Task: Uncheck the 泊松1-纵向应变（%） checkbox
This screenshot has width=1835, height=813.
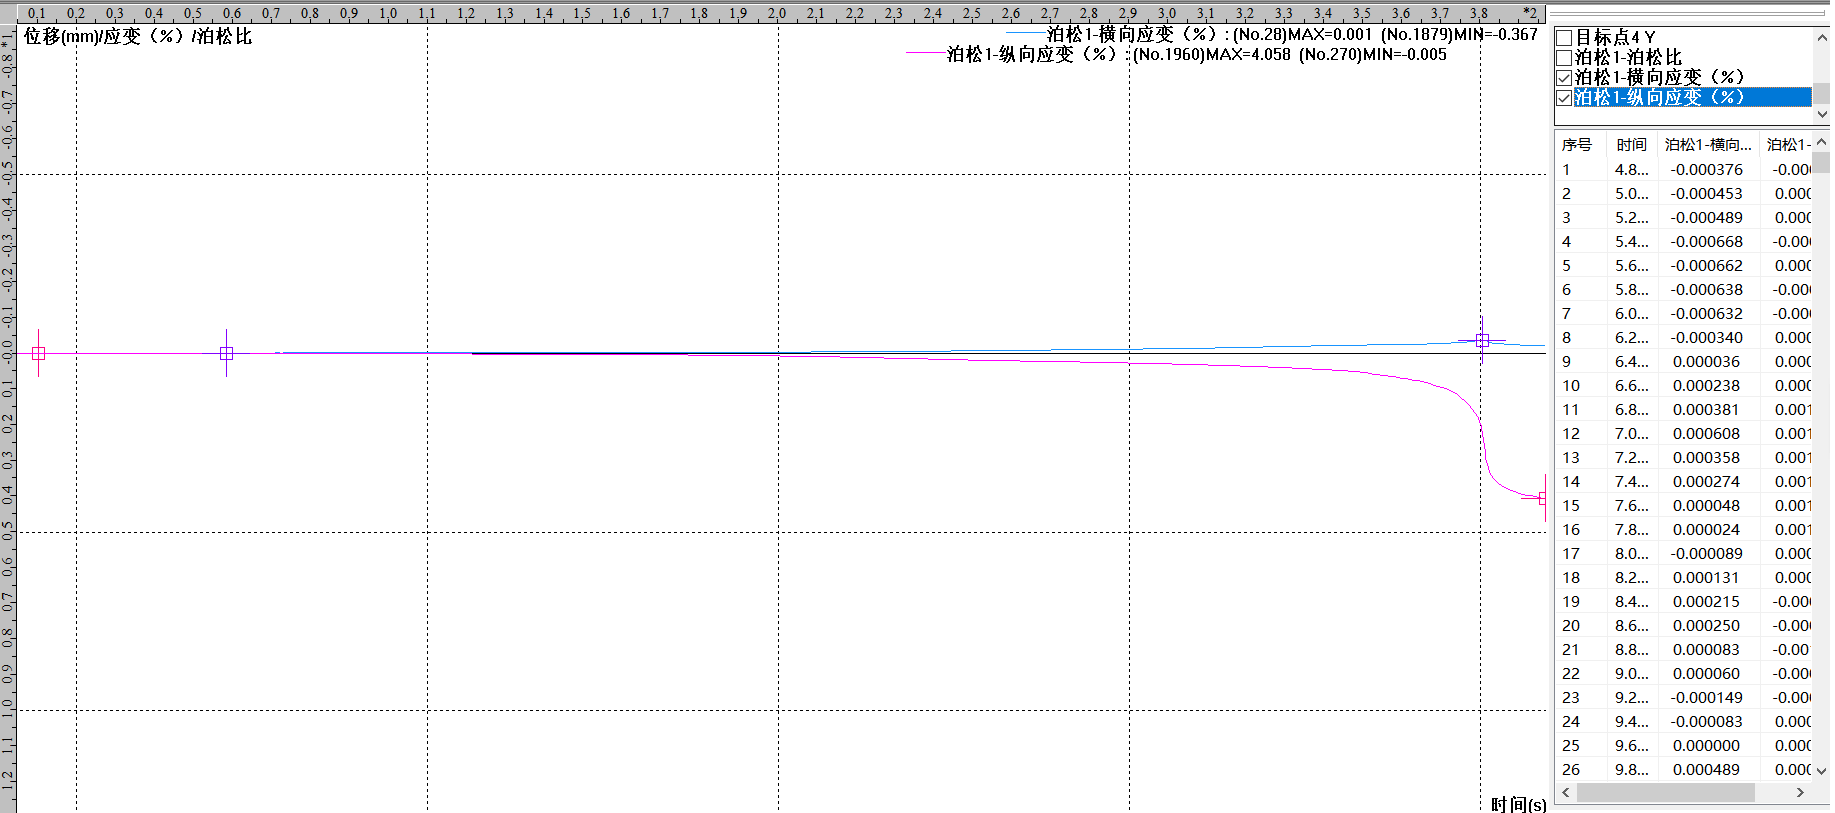Action: [x=1564, y=98]
